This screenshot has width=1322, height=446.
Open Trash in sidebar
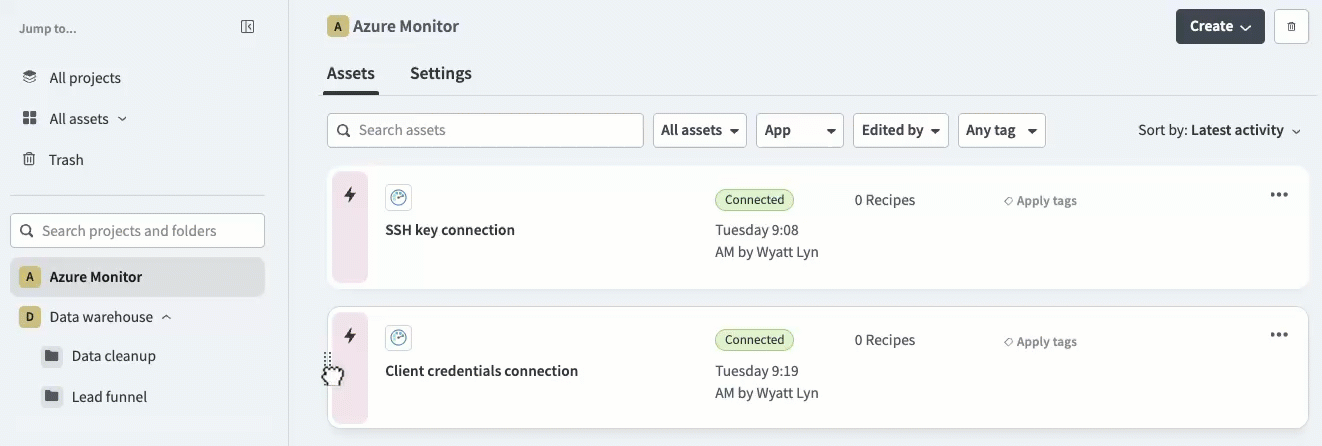(x=66, y=160)
